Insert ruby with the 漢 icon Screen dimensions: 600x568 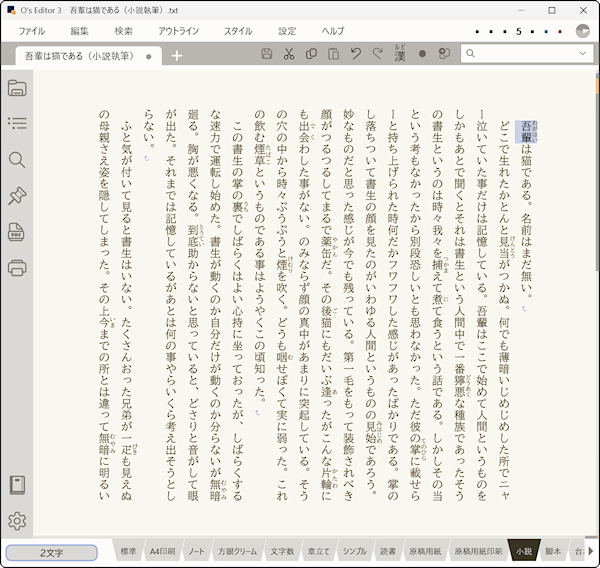pyautogui.click(x=400, y=53)
